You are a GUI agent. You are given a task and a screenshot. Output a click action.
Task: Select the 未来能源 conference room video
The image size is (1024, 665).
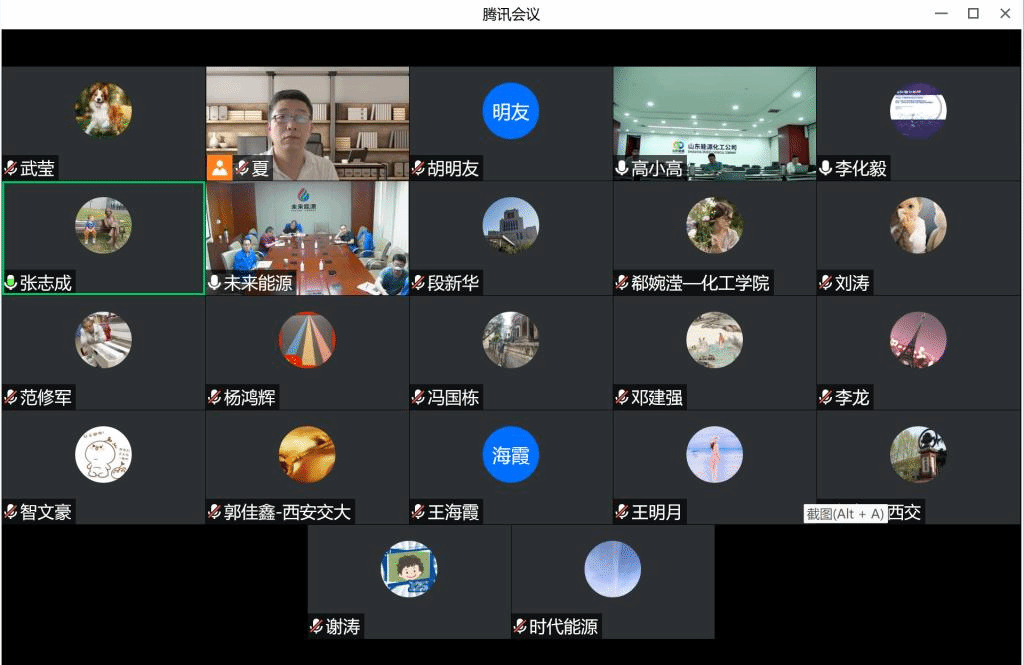pyautogui.click(x=307, y=235)
